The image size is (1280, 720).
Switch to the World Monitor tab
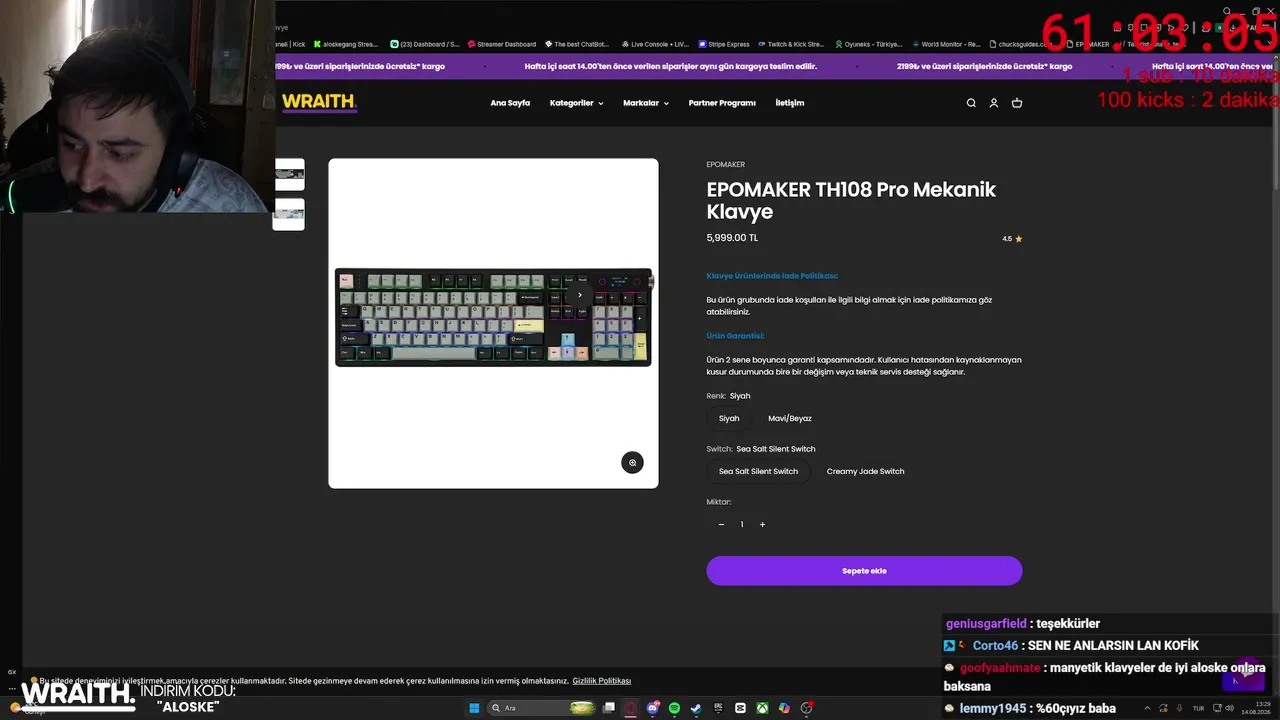(945, 44)
